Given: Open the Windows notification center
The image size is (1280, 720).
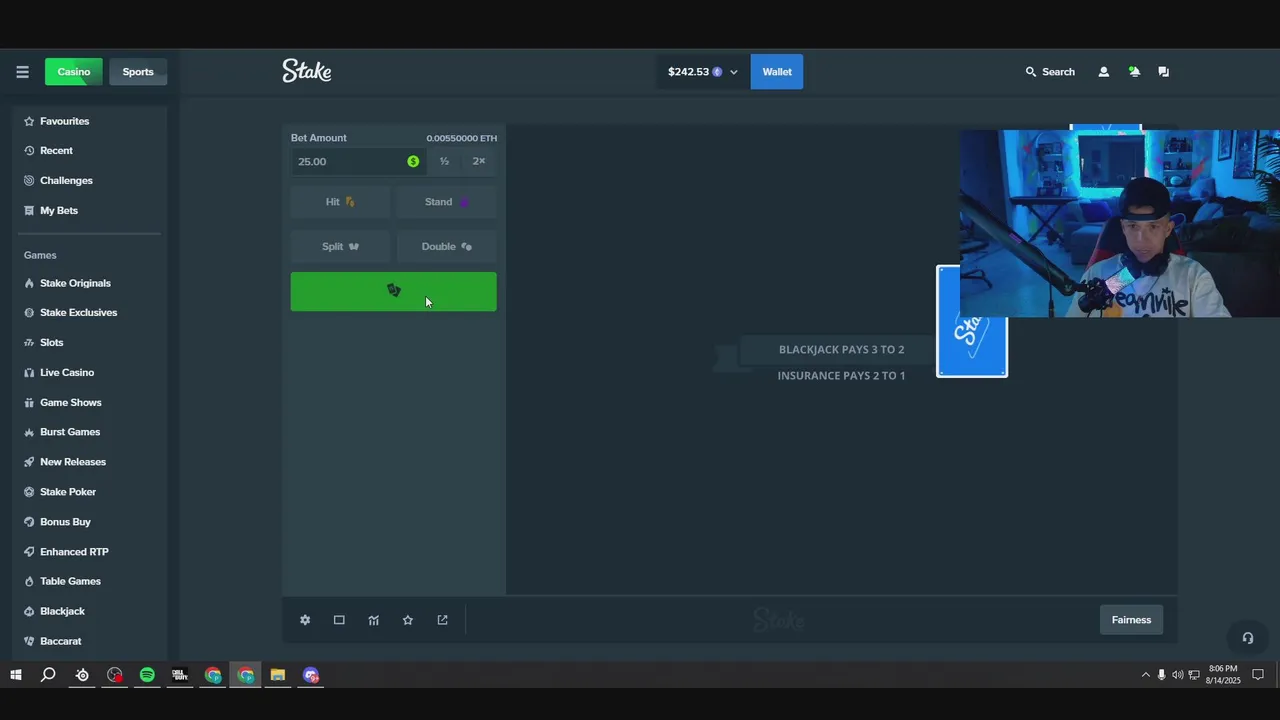Looking at the screenshot, I should (x=1258, y=675).
